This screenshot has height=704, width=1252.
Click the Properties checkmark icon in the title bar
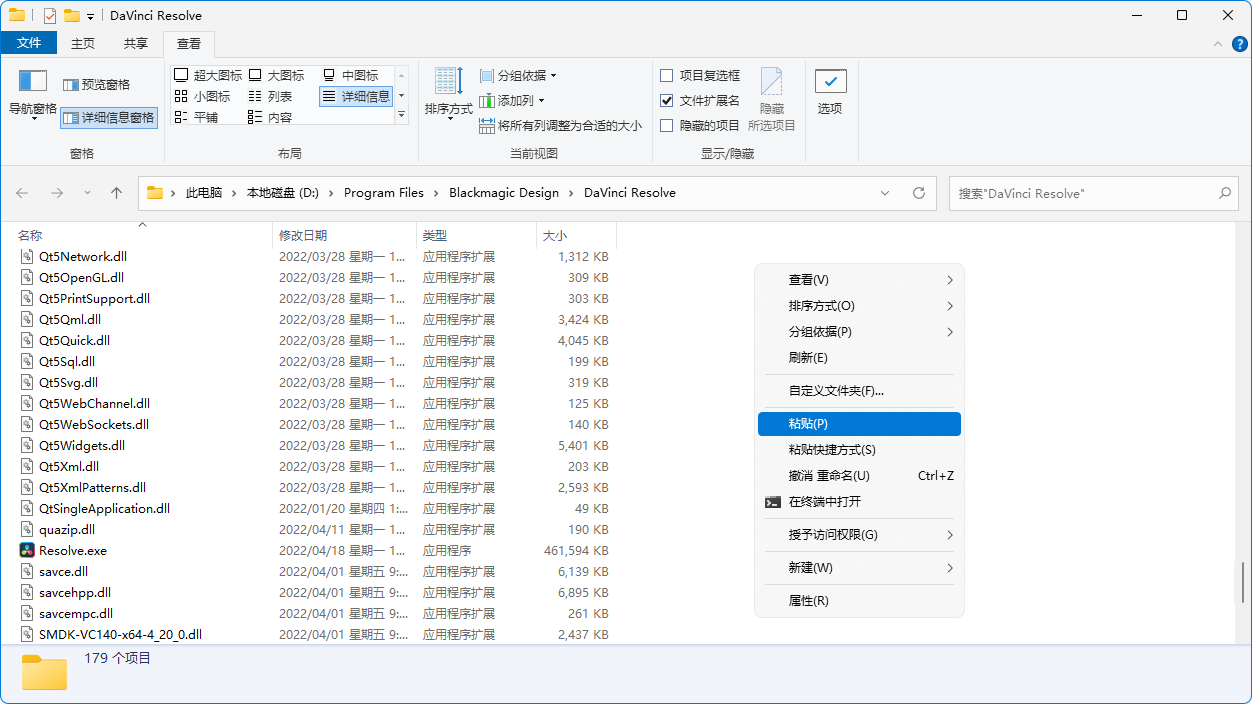coord(50,15)
